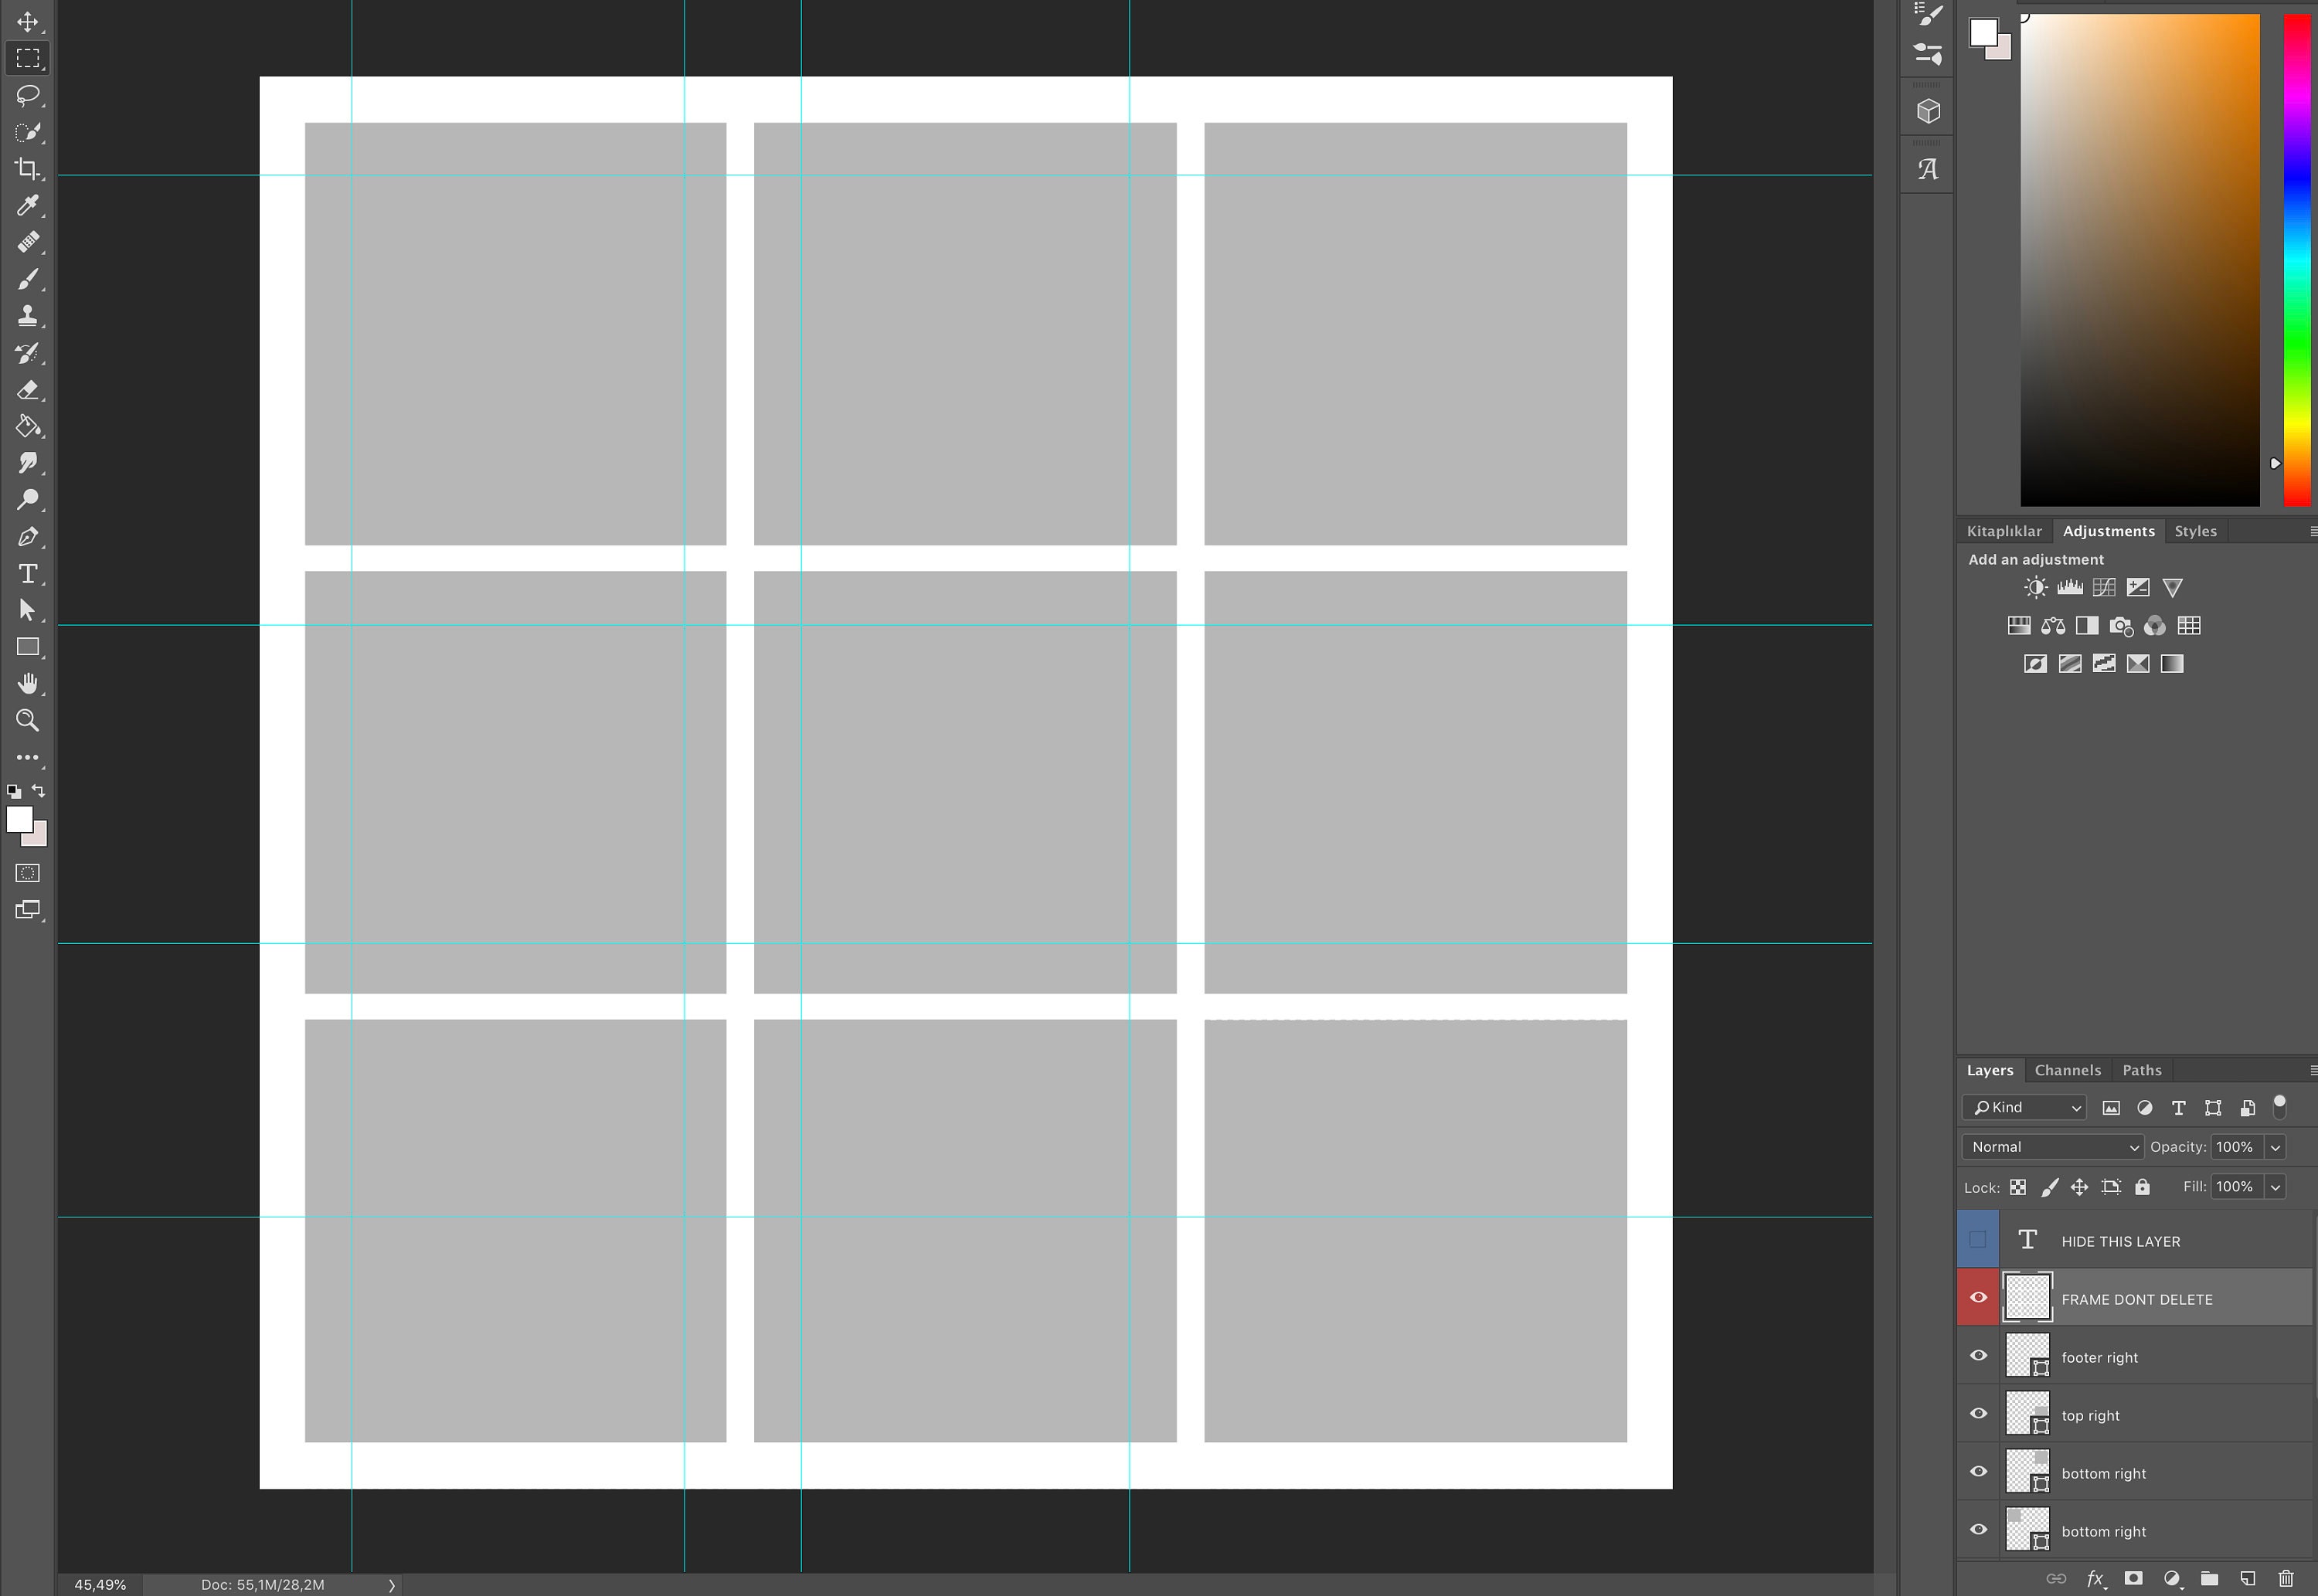Screen dimensions: 2318x1596
Task: Switch to the Channels tab
Action: pyautogui.click(x=2067, y=1069)
